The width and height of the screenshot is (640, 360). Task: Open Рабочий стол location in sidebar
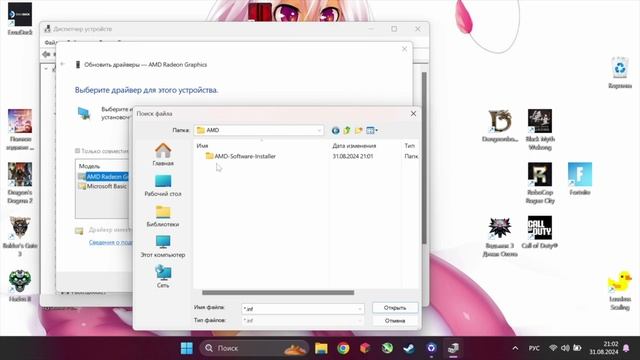(163, 186)
